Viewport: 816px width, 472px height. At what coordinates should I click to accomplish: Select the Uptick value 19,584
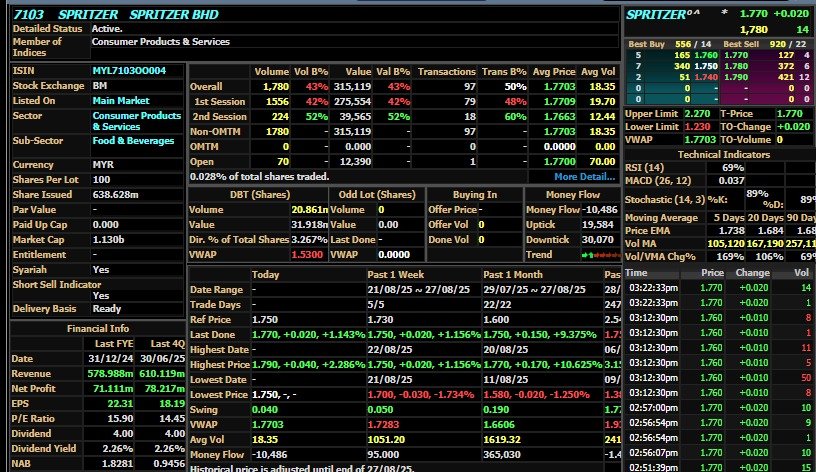pyautogui.click(x=598, y=225)
